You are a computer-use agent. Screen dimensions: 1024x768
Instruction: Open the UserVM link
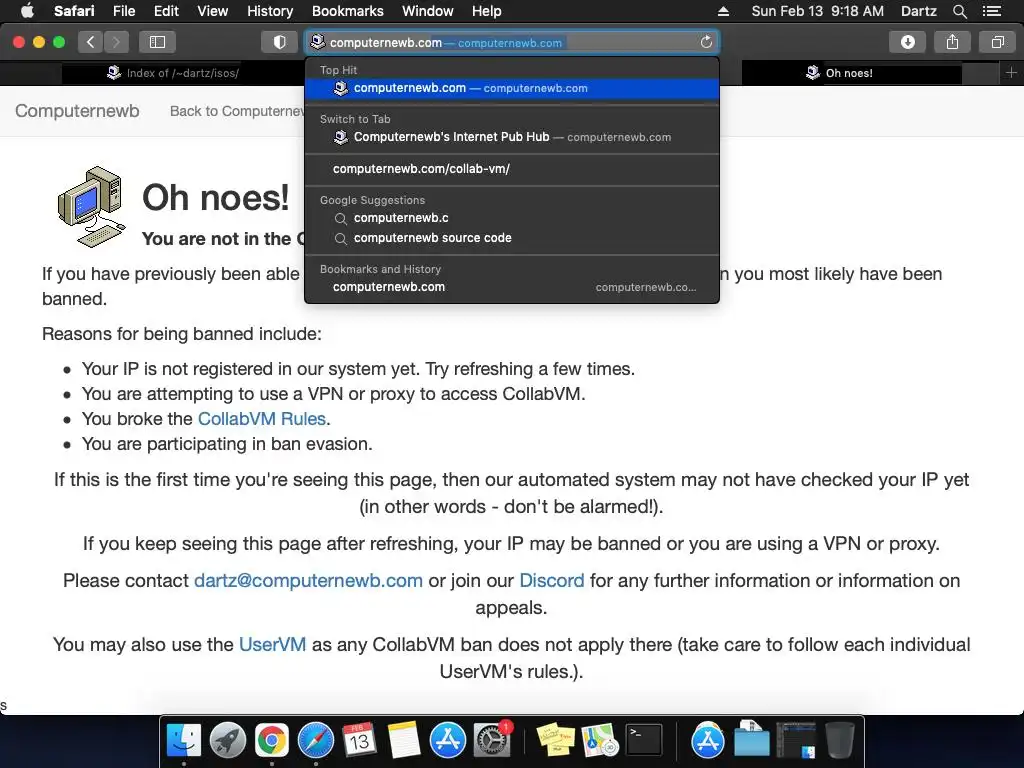click(x=272, y=645)
